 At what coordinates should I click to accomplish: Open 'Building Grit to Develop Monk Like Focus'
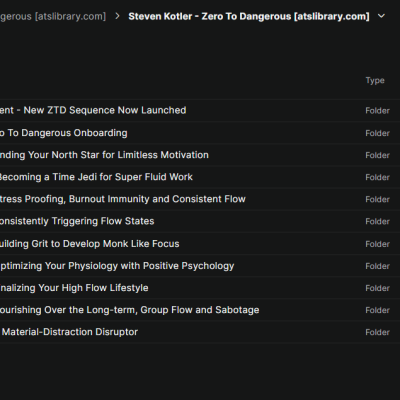click(x=90, y=244)
